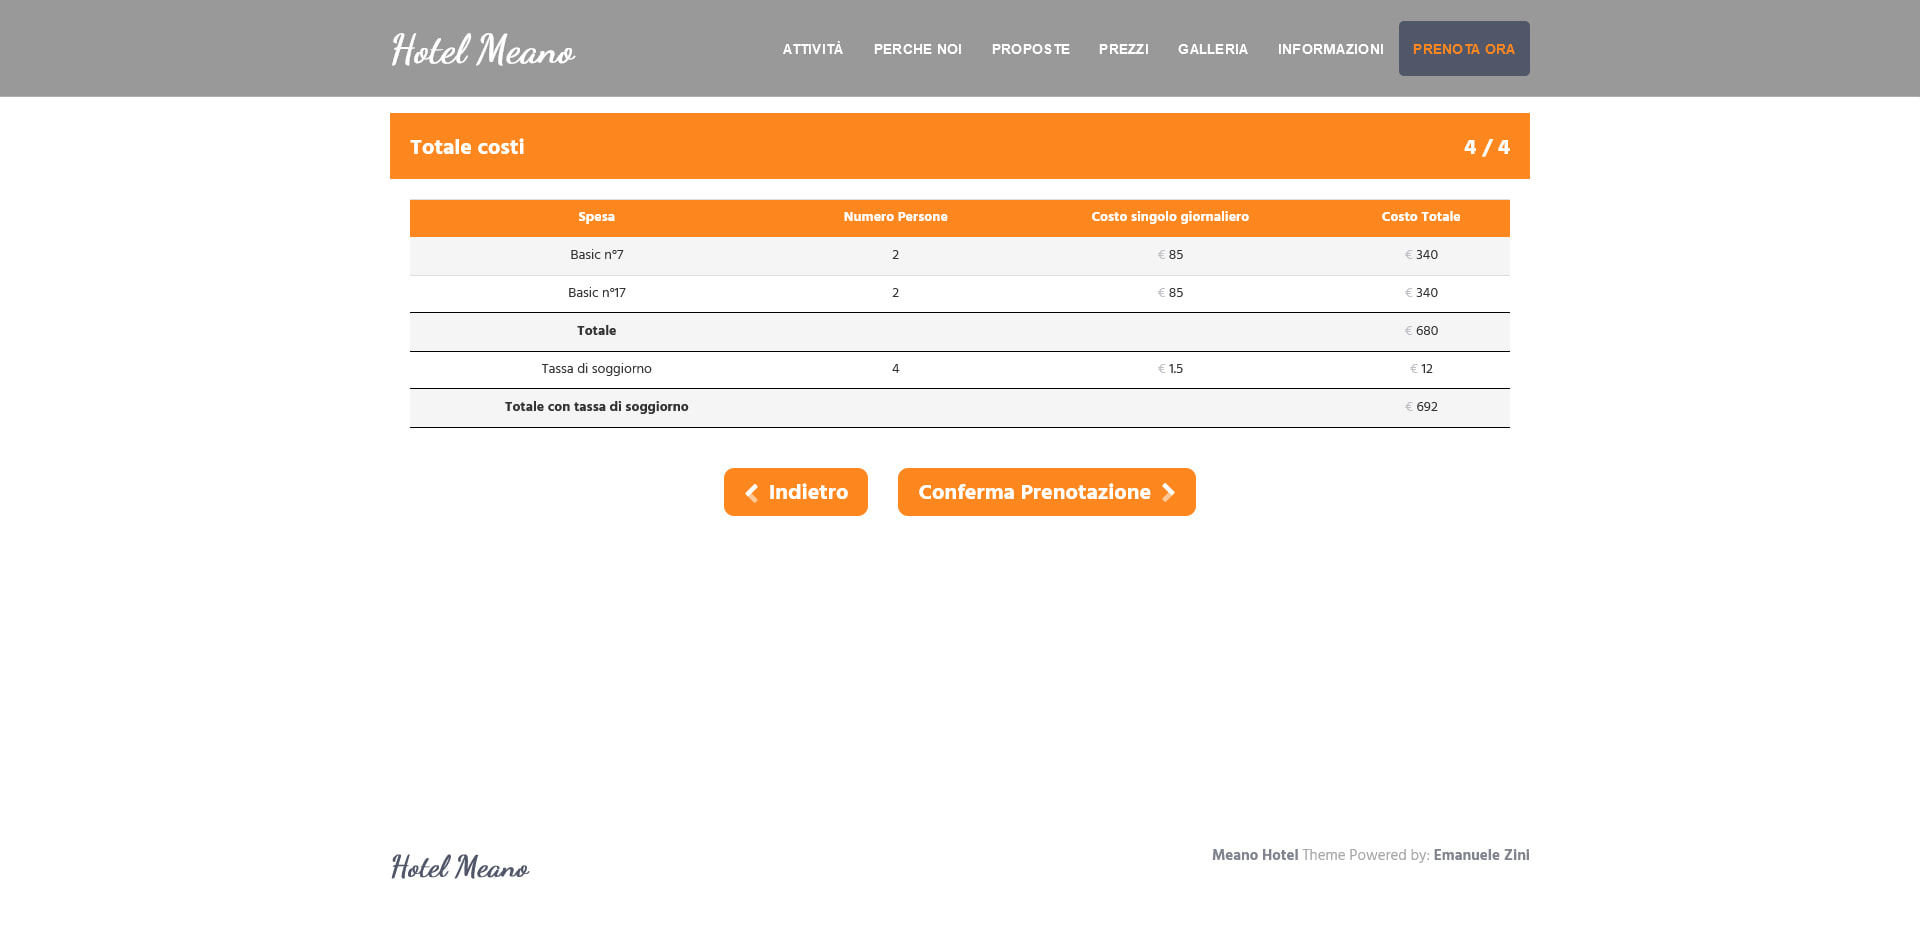Confirm booking with Conferma Prenotazione

click(x=1046, y=492)
